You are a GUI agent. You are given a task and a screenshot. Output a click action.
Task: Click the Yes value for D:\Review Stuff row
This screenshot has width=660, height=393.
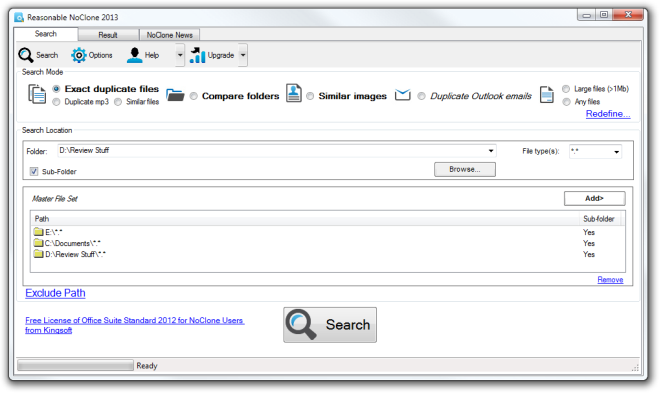click(589, 254)
